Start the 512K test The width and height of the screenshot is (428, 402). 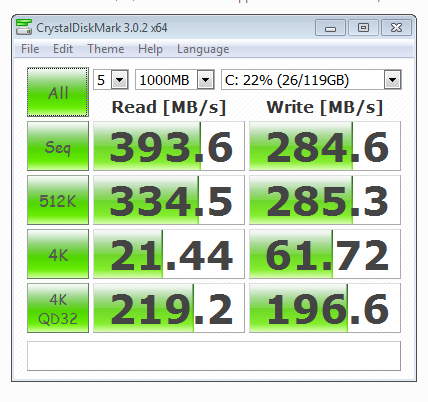click(x=58, y=200)
